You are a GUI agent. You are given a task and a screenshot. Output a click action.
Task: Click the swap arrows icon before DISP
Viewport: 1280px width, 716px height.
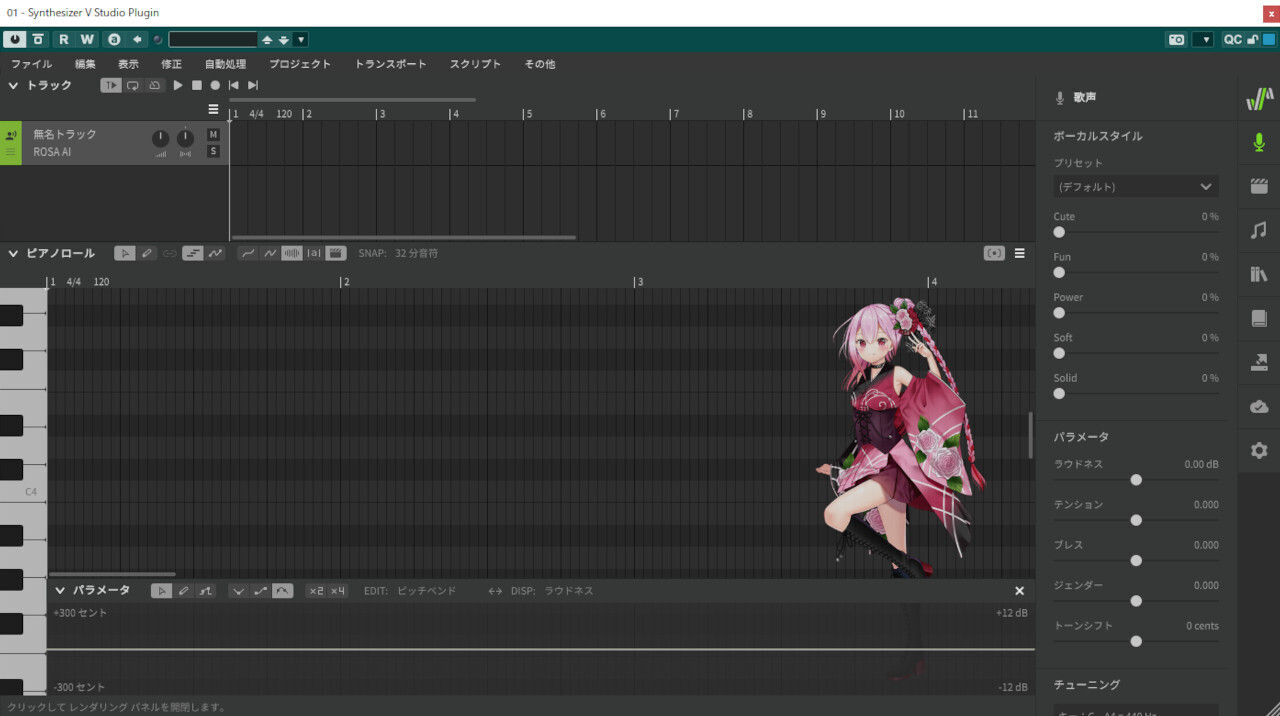click(x=495, y=591)
